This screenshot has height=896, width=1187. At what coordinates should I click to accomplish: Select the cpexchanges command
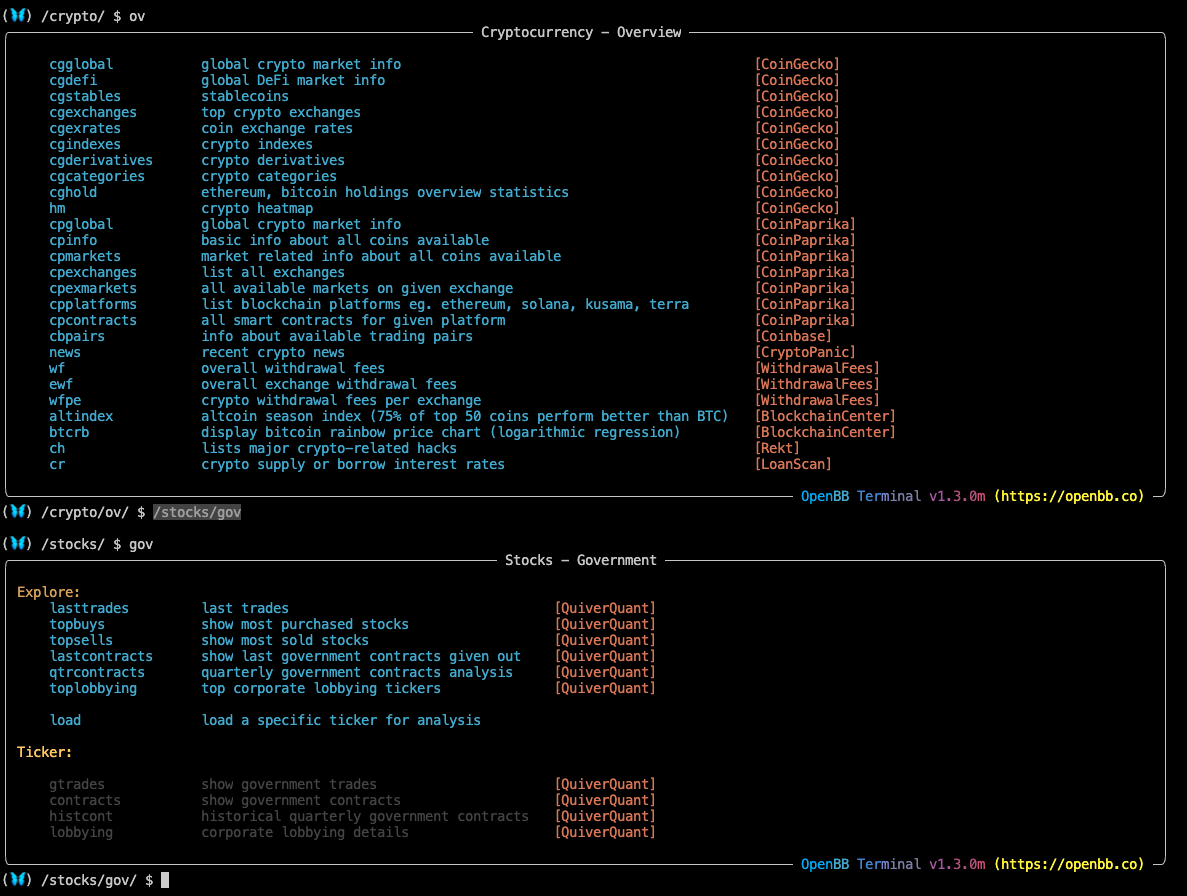(x=93, y=272)
